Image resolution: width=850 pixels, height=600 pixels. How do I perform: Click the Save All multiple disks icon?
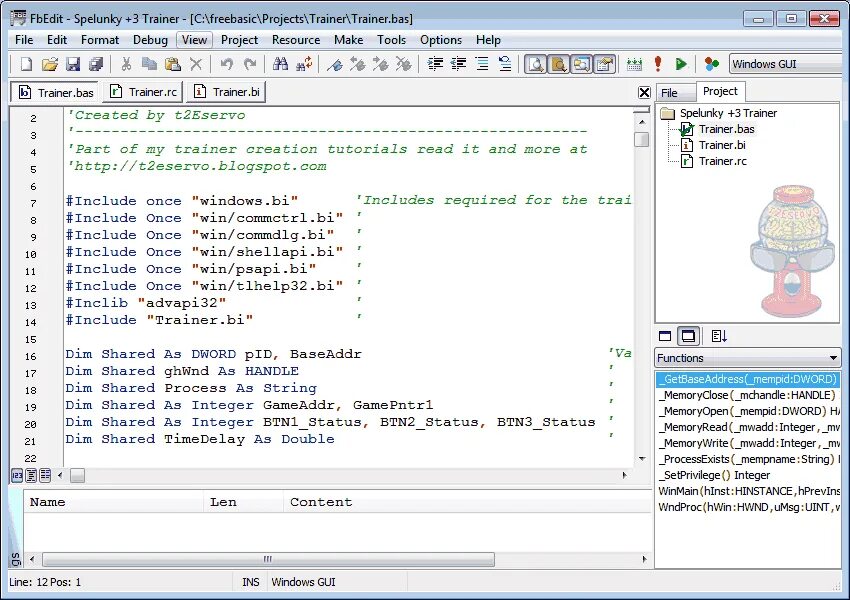tap(96, 64)
